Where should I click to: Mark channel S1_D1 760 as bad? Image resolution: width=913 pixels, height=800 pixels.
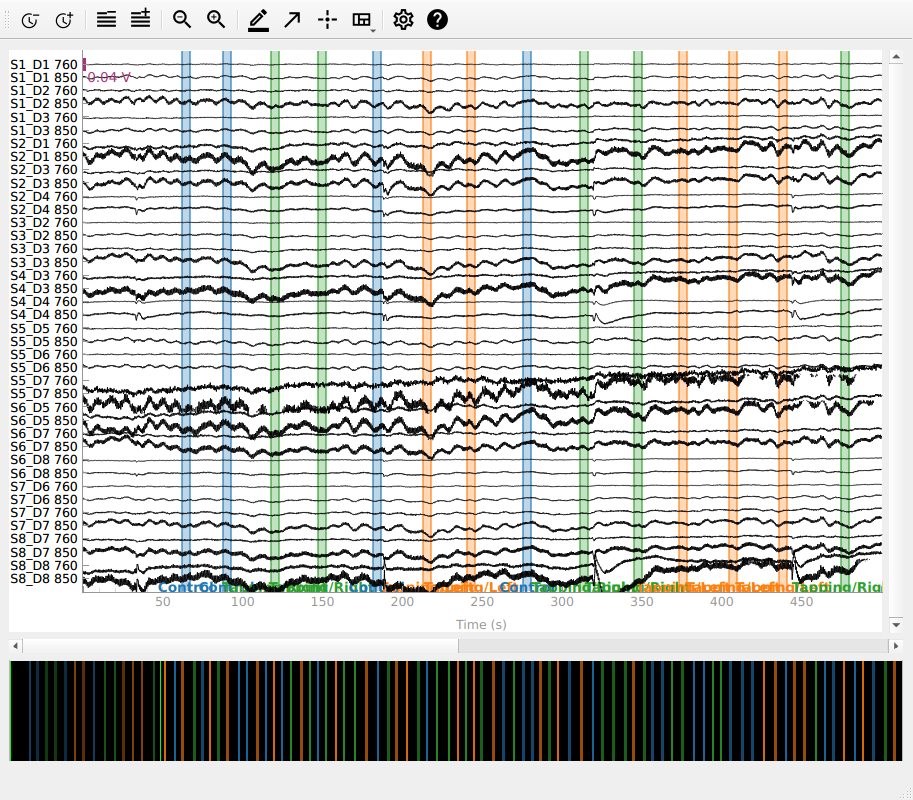pos(43,65)
